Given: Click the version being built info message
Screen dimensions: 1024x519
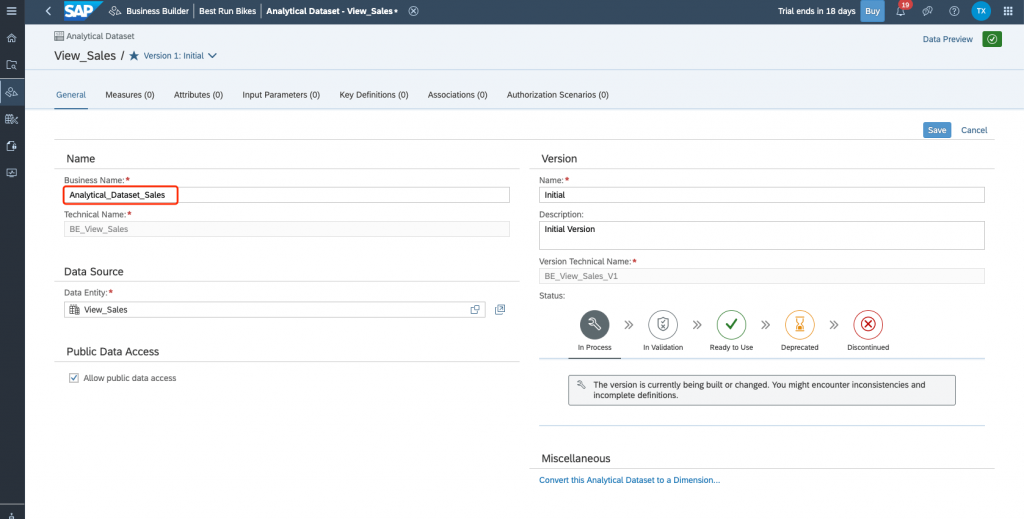Looking at the screenshot, I should pyautogui.click(x=761, y=390).
